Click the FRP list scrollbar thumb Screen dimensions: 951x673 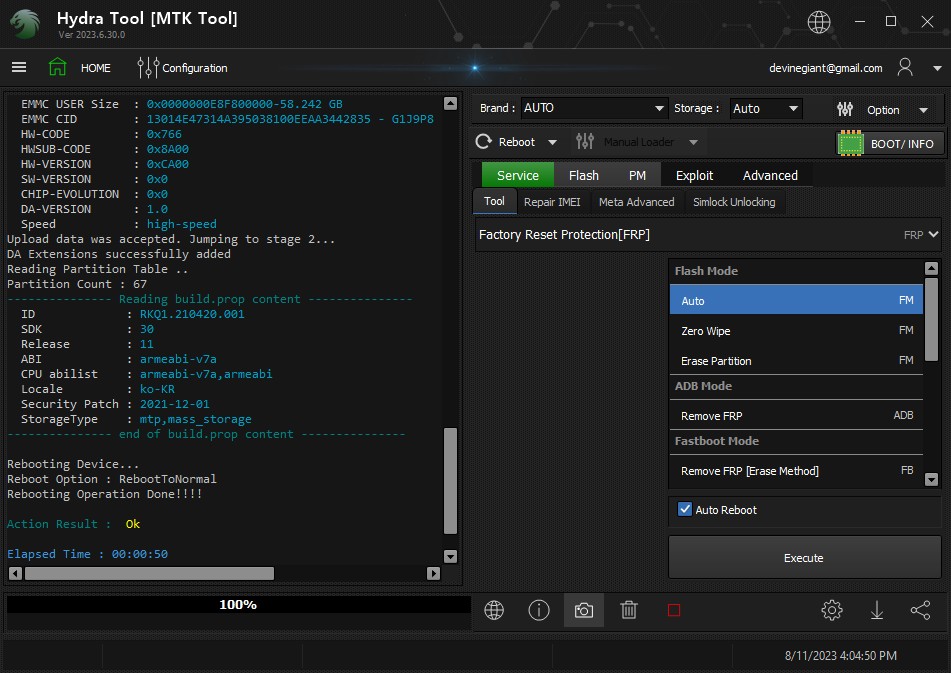932,319
